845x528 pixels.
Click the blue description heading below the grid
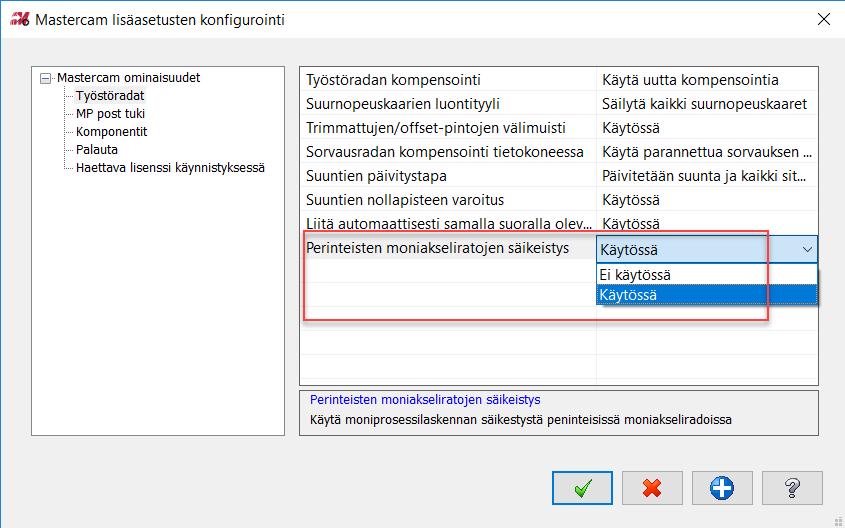click(425, 400)
